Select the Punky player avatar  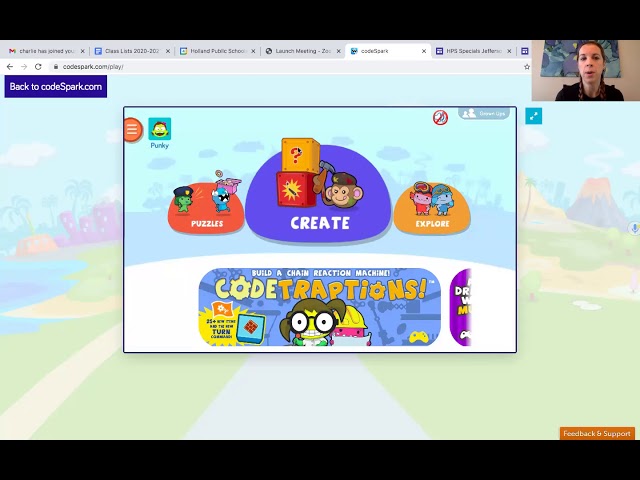click(160, 129)
